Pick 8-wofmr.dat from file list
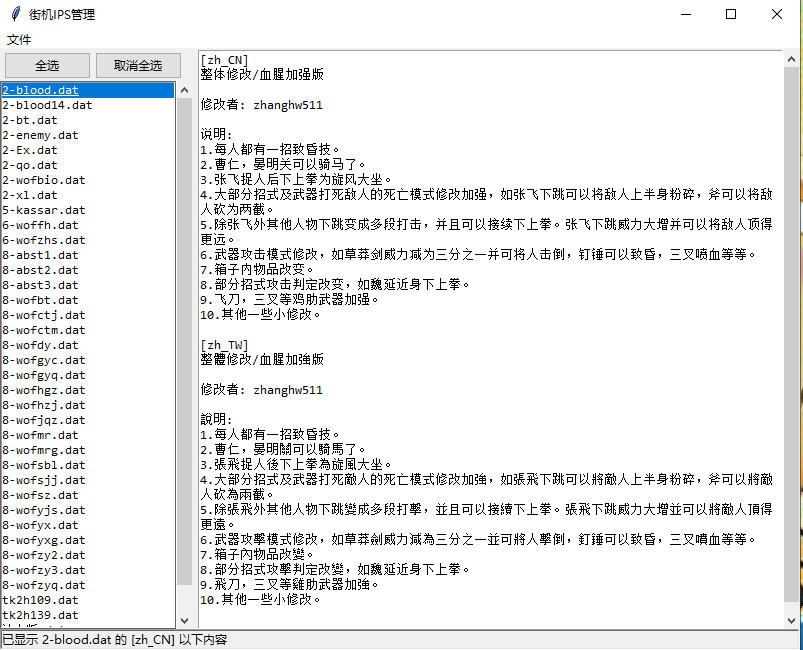This screenshot has height=650, width=803. (x=40, y=435)
